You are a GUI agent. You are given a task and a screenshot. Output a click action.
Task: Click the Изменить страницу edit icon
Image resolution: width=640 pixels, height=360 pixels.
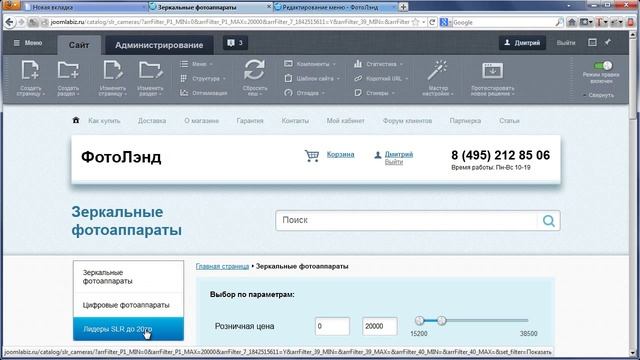point(112,70)
